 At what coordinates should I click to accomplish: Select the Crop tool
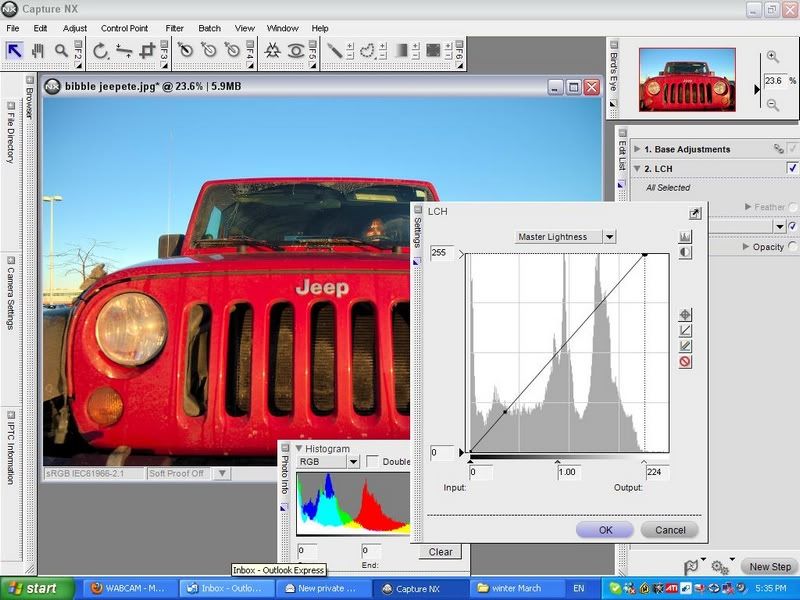click(147, 50)
